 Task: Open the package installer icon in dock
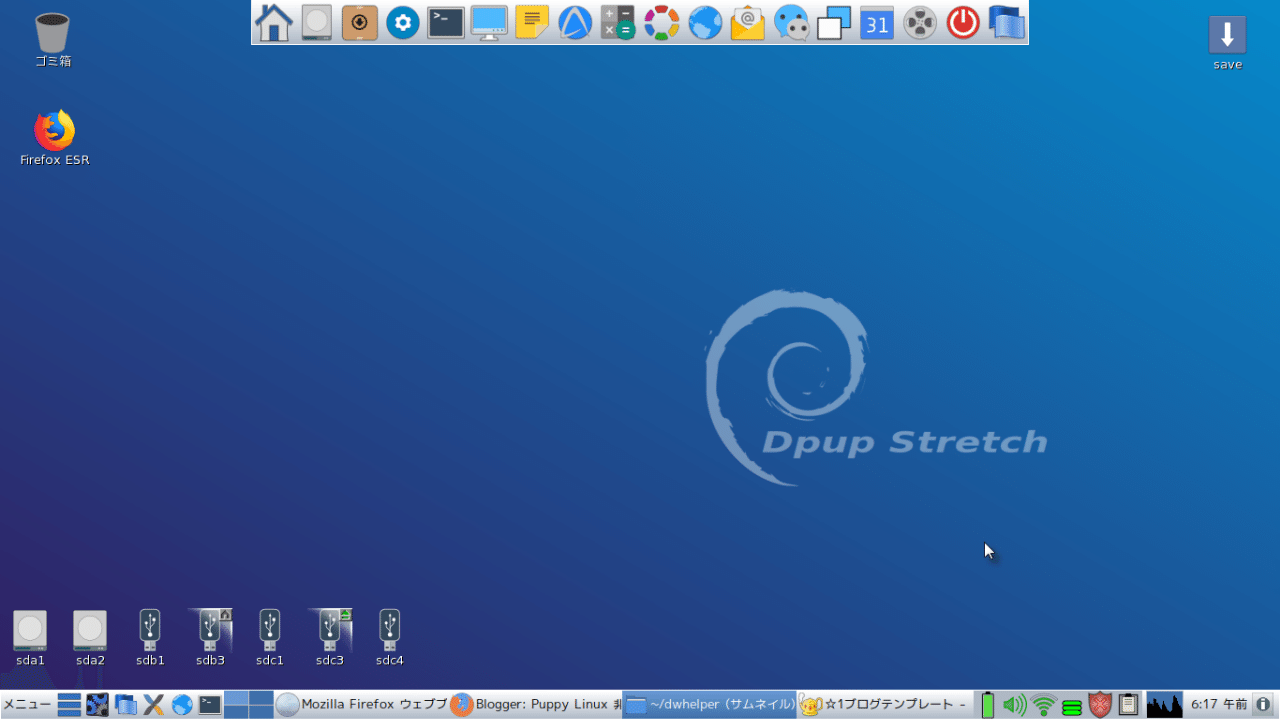pos(360,22)
